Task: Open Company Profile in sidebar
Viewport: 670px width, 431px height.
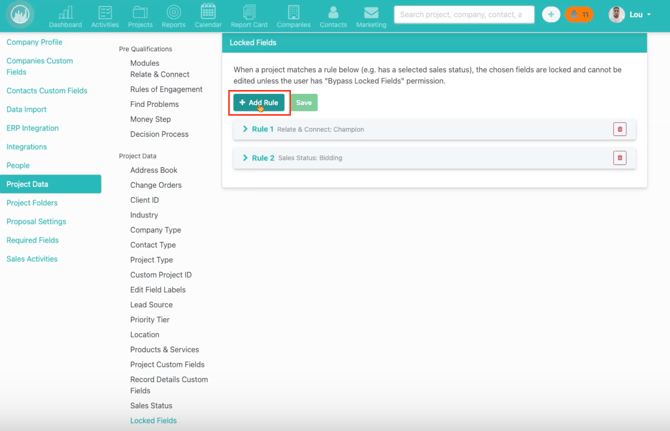Action: coord(34,42)
